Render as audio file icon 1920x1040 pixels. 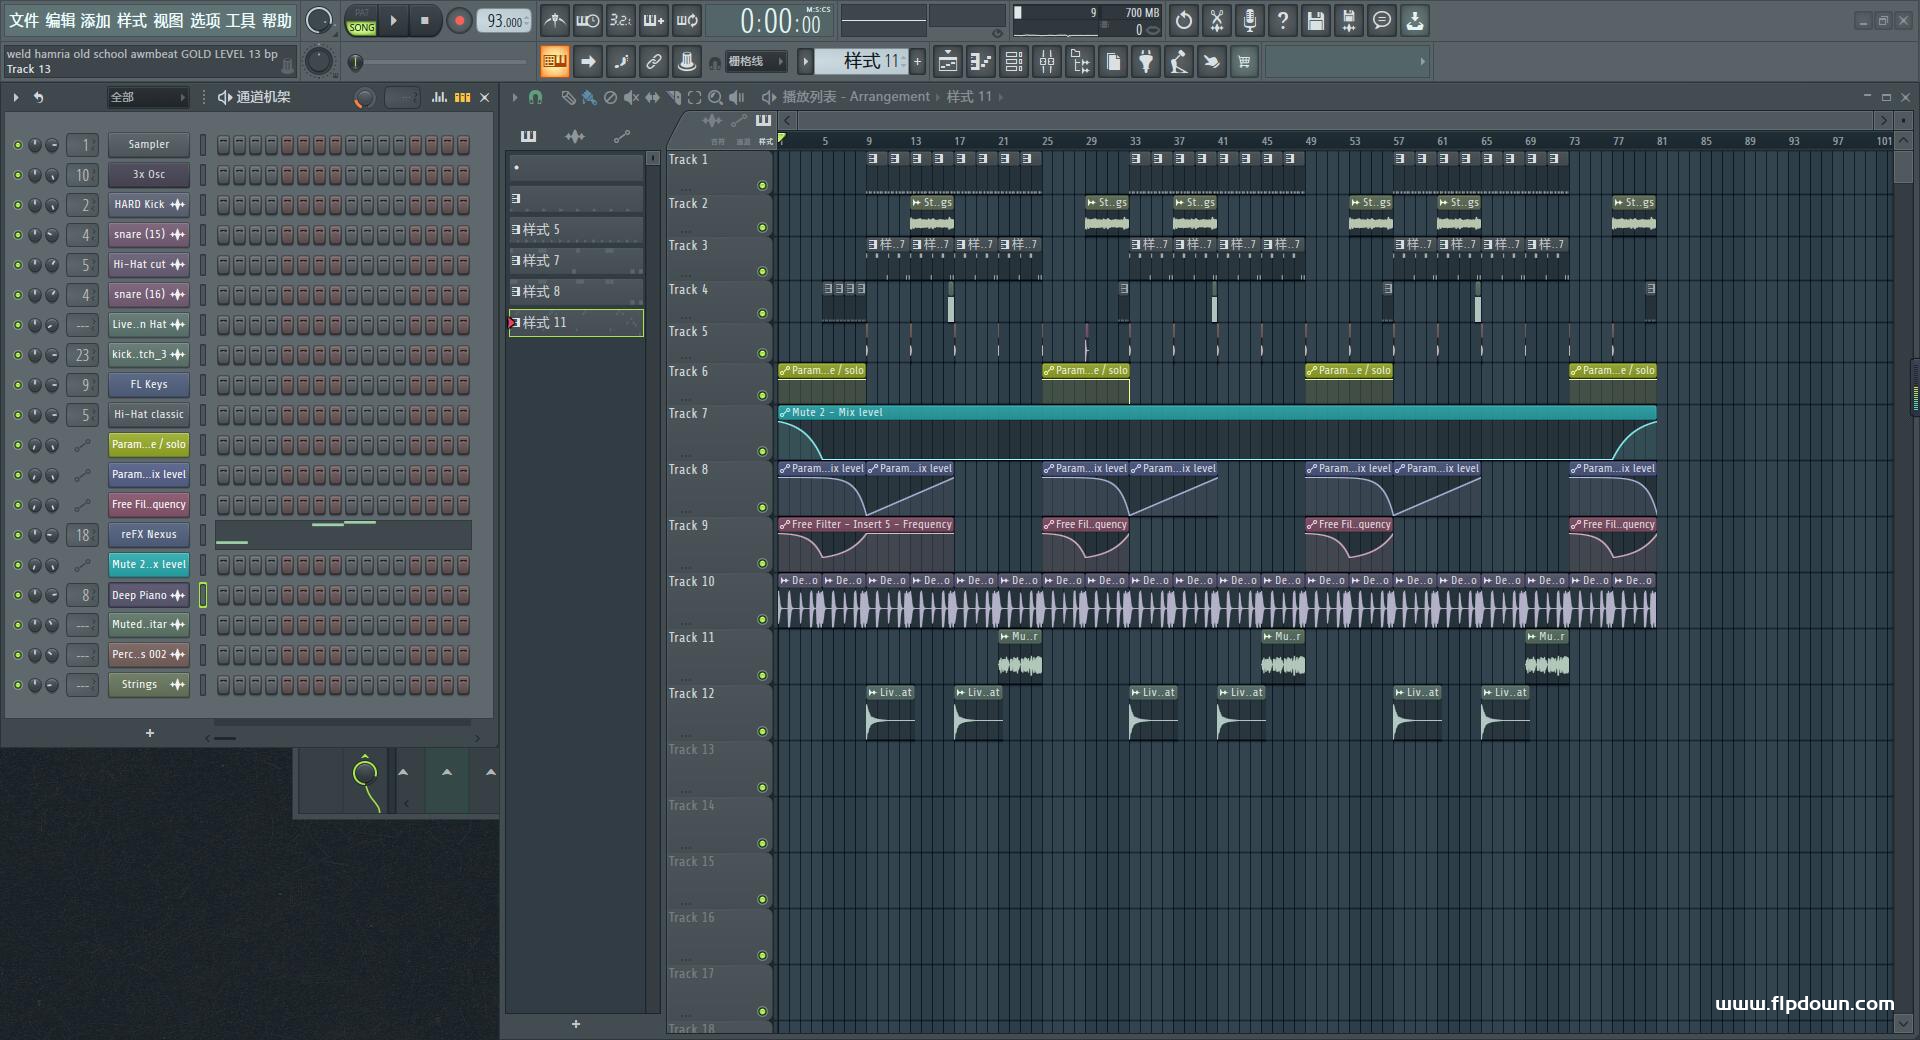pyautogui.click(x=1349, y=20)
